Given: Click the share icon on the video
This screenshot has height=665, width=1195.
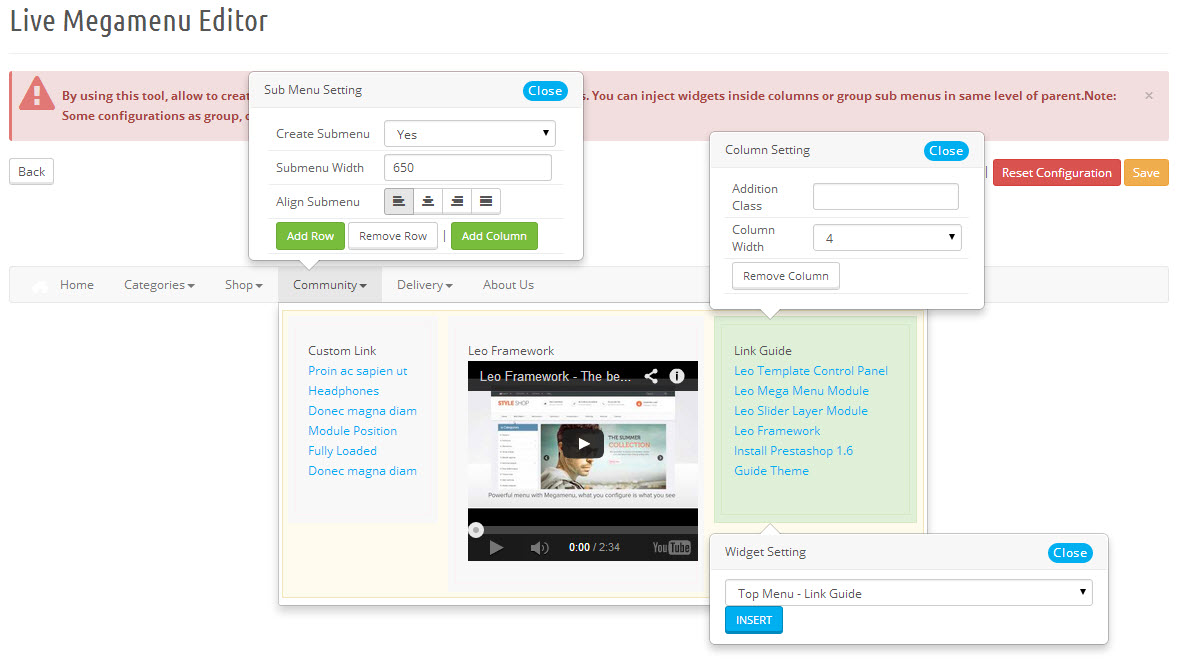Looking at the screenshot, I should pyautogui.click(x=651, y=377).
